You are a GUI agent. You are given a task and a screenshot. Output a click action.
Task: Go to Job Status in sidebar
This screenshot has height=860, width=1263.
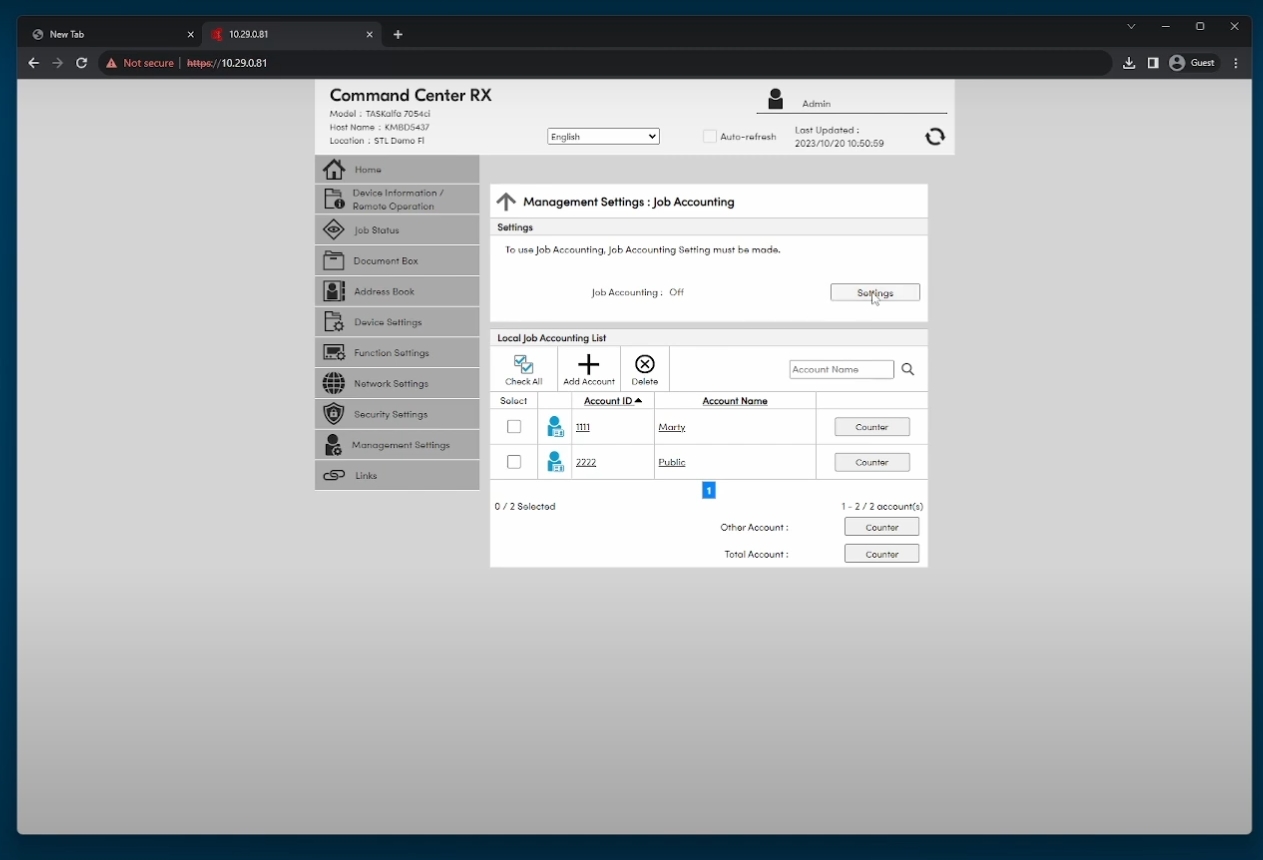(376, 231)
